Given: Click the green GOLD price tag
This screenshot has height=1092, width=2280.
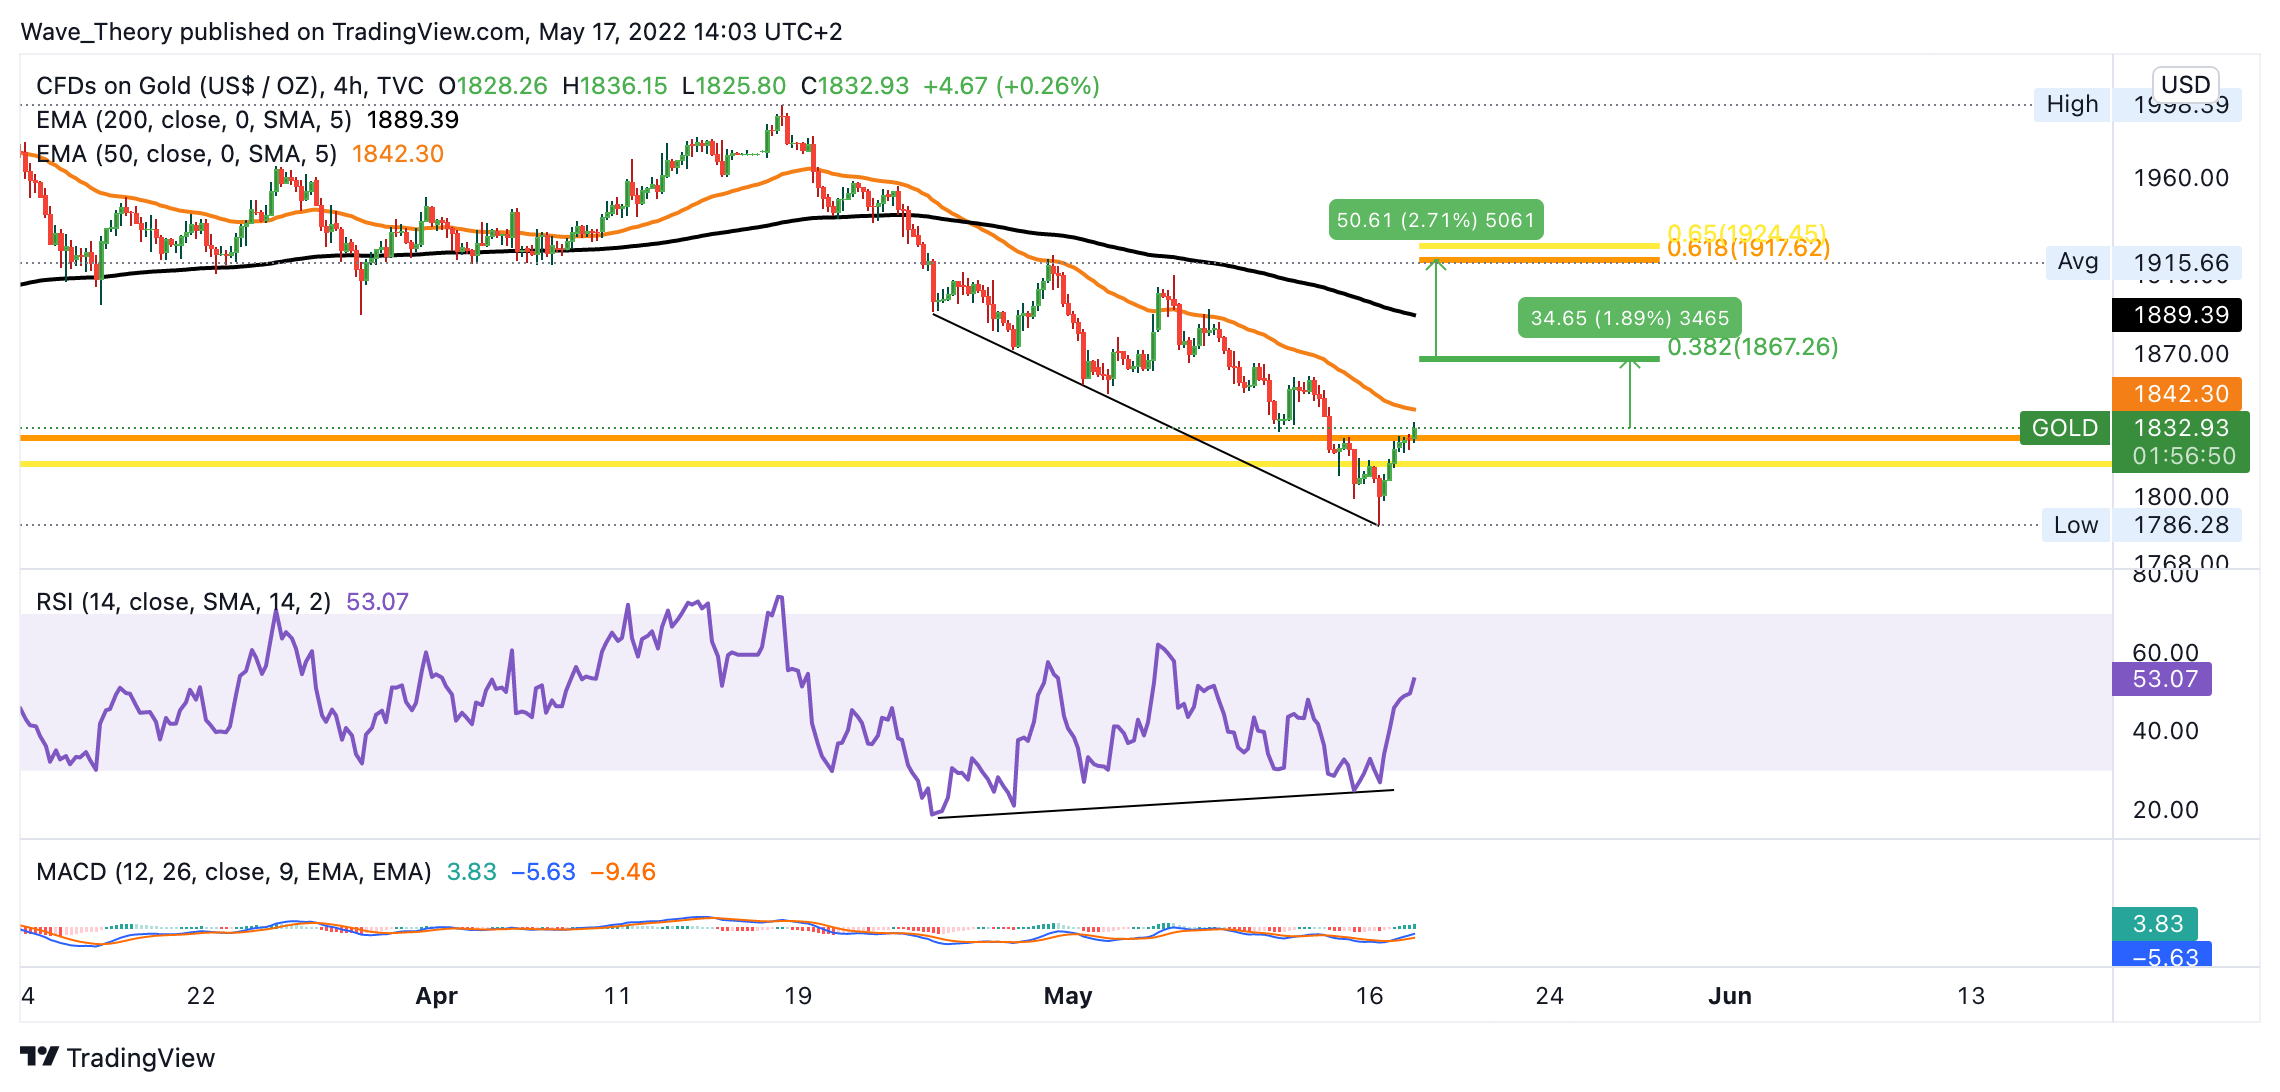Looking at the screenshot, I should tap(2064, 428).
